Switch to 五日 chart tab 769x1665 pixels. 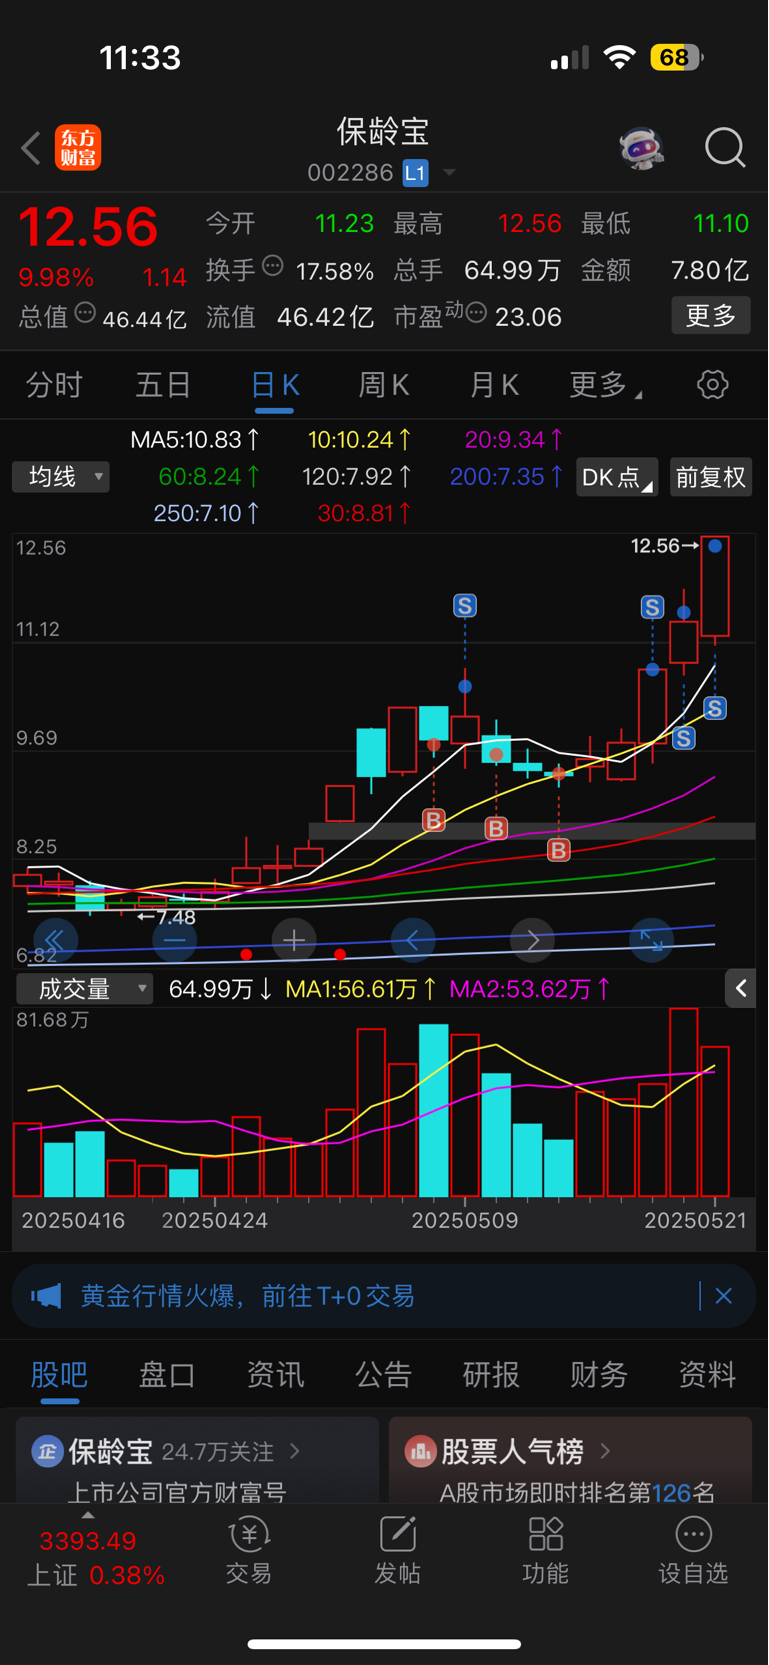(x=163, y=385)
